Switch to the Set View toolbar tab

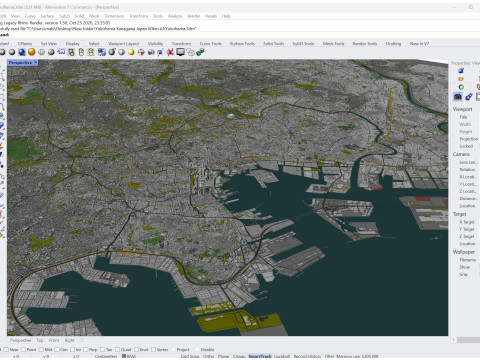click(x=49, y=44)
